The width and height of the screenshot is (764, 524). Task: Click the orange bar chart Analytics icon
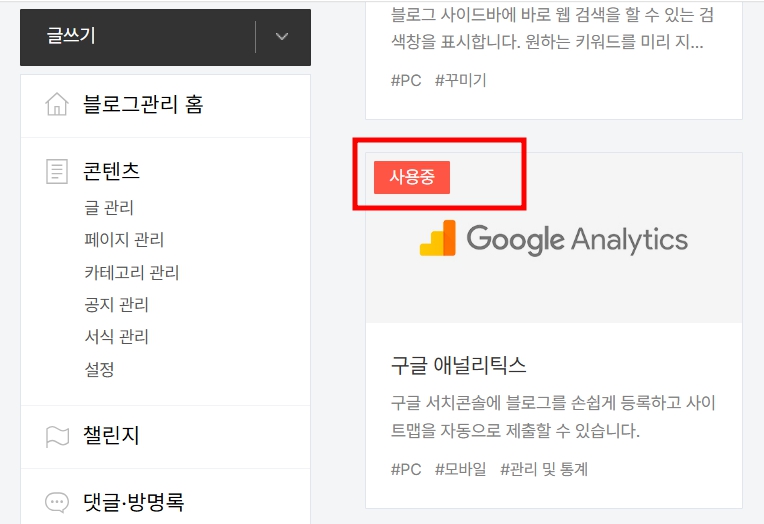(x=438, y=238)
